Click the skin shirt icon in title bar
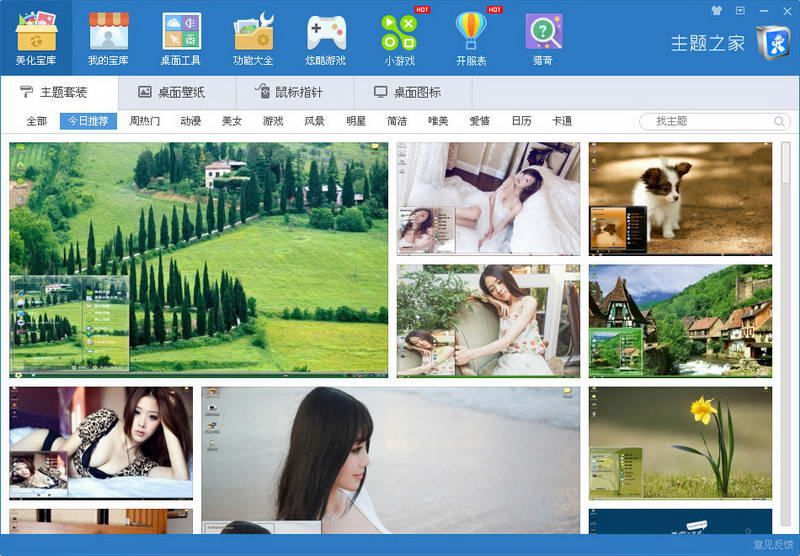The image size is (800, 556). point(717,10)
